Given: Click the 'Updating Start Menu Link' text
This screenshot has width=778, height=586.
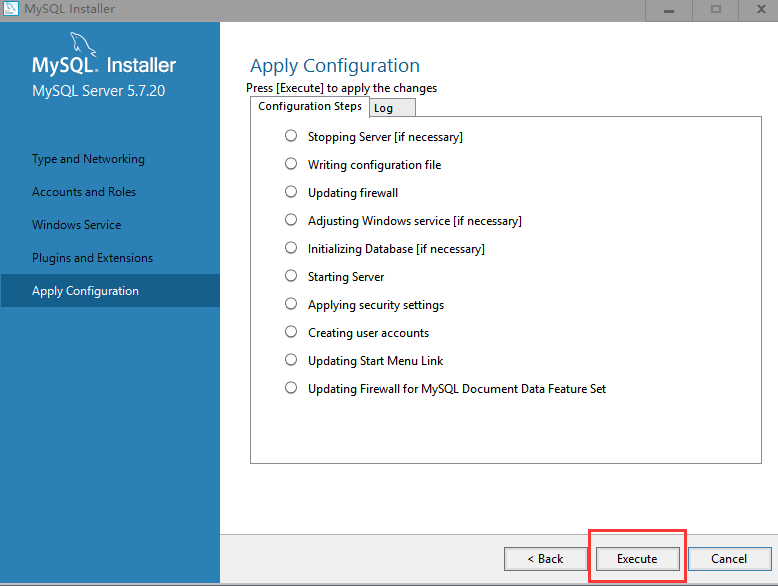Looking at the screenshot, I should tap(375, 361).
